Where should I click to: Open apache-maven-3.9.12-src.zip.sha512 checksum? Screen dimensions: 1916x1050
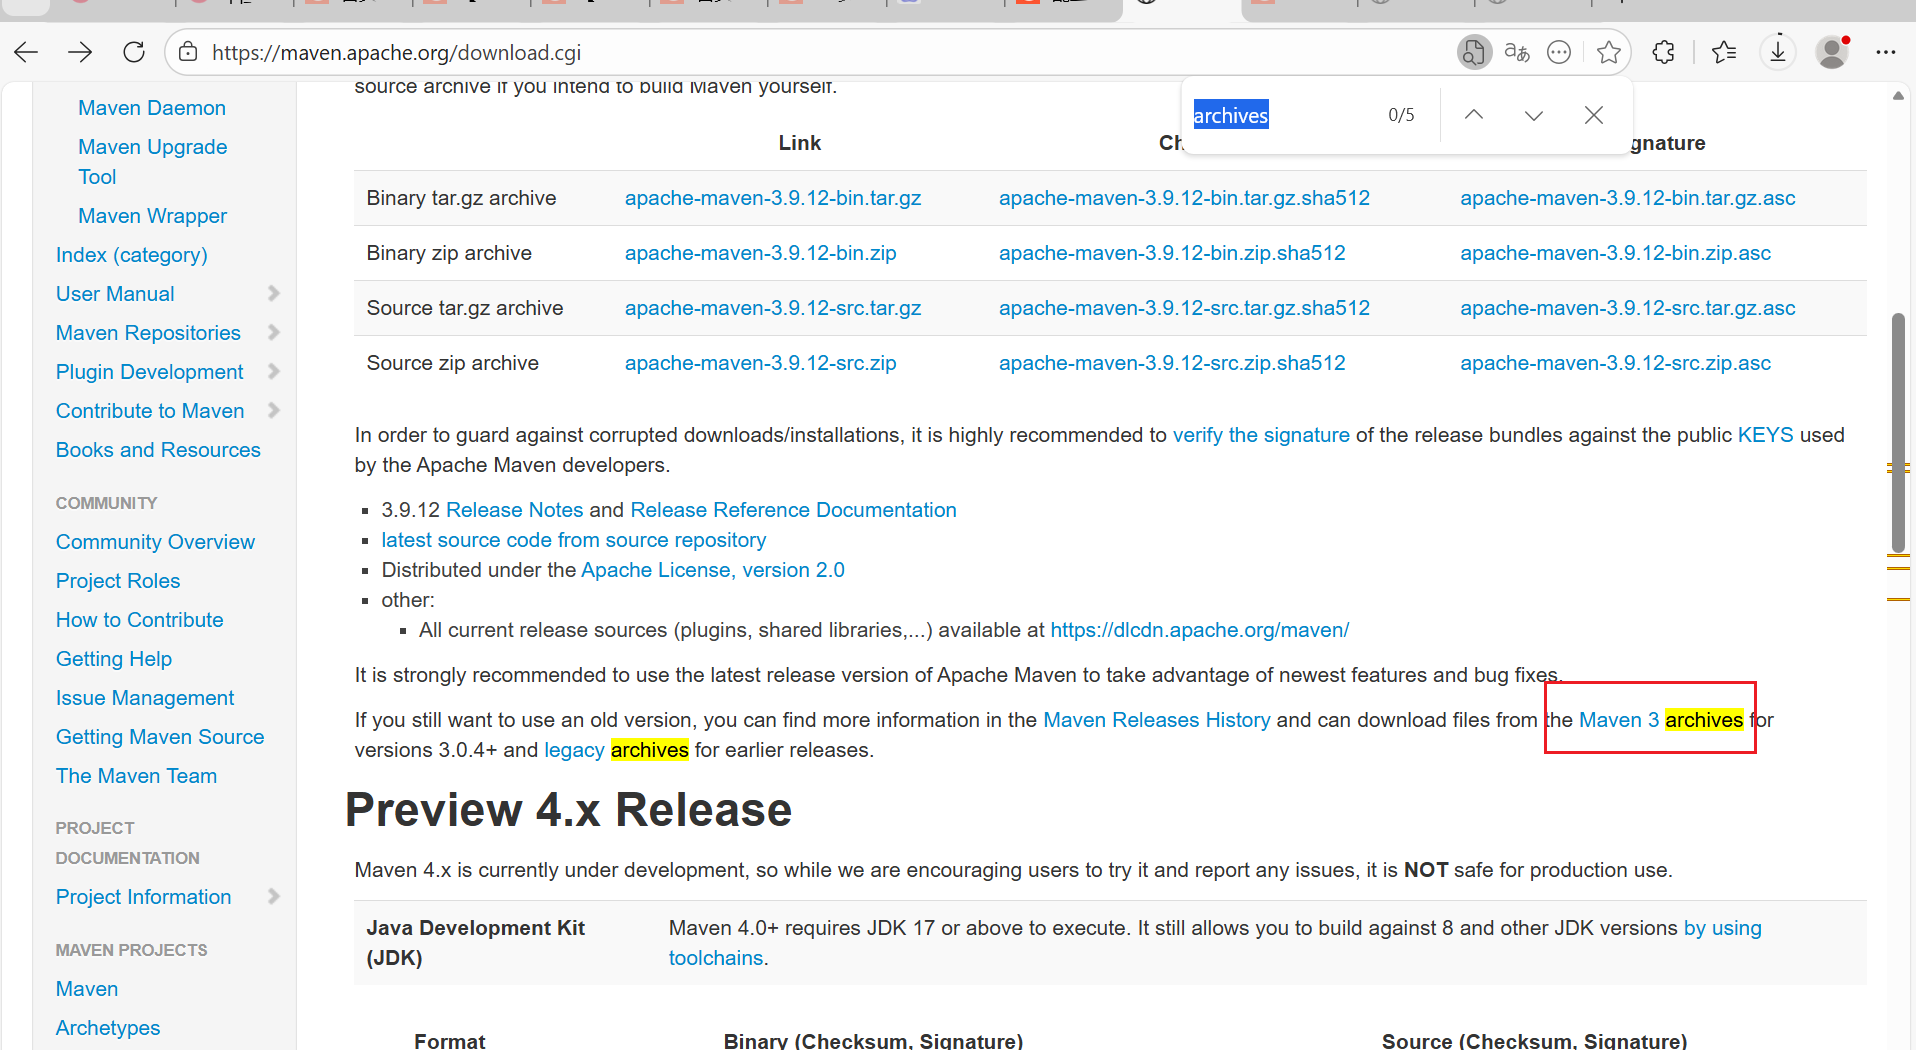(x=1172, y=363)
